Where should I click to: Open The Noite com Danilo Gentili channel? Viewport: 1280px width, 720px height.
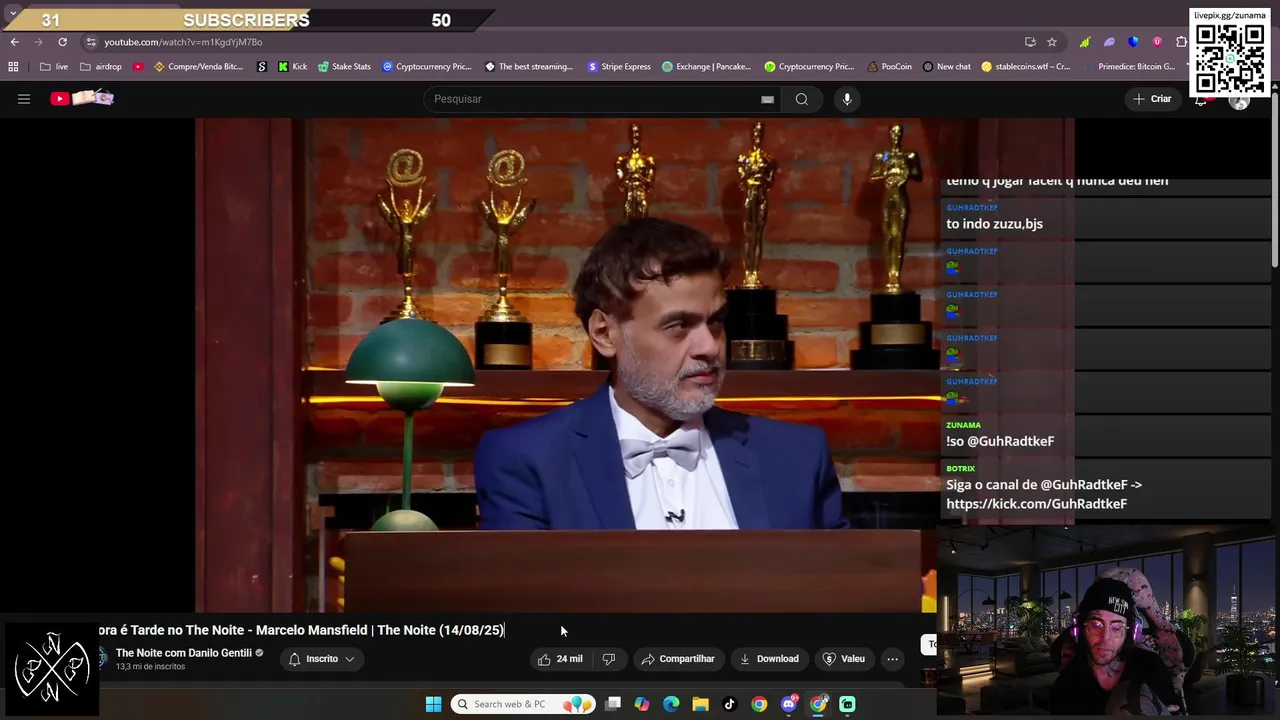pyautogui.click(x=184, y=653)
